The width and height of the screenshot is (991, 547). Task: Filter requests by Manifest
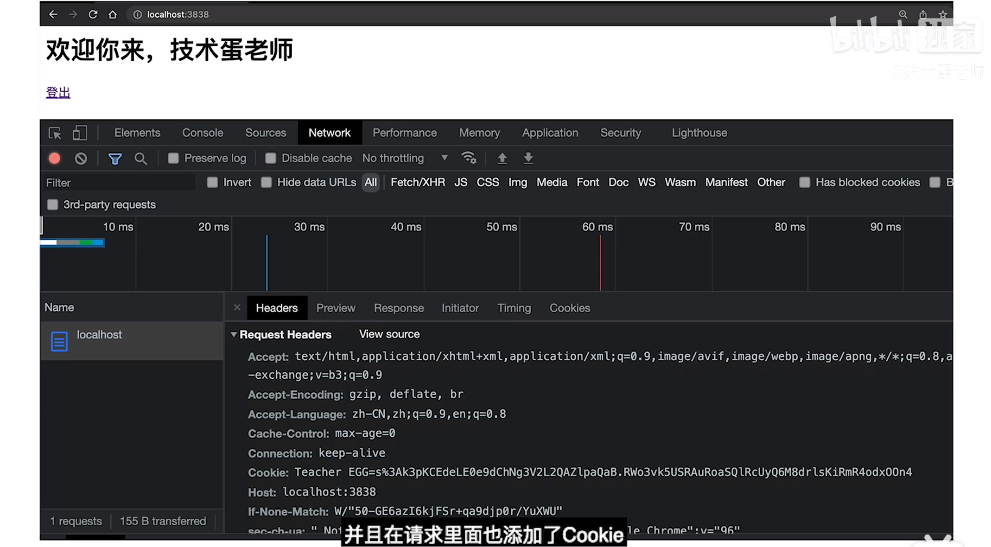pyautogui.click(x=726, y=182)
